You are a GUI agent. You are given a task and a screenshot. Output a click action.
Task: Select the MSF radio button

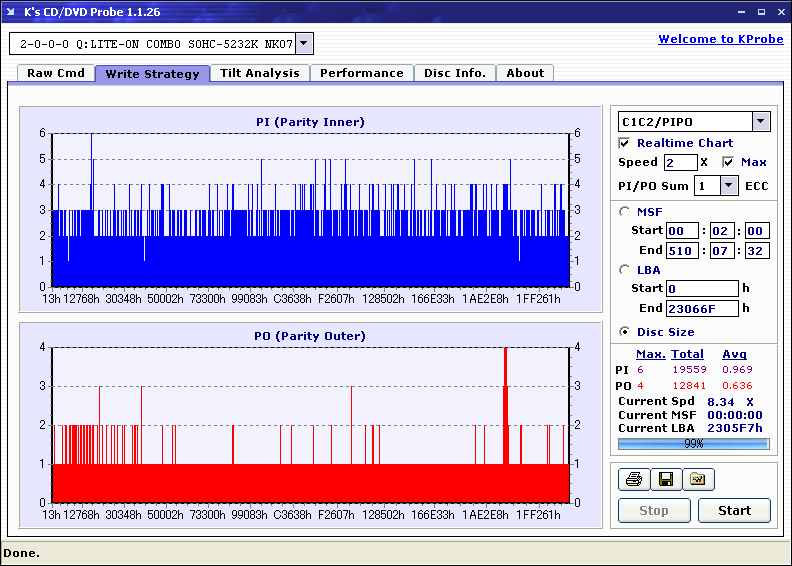[x=625, y=211]
